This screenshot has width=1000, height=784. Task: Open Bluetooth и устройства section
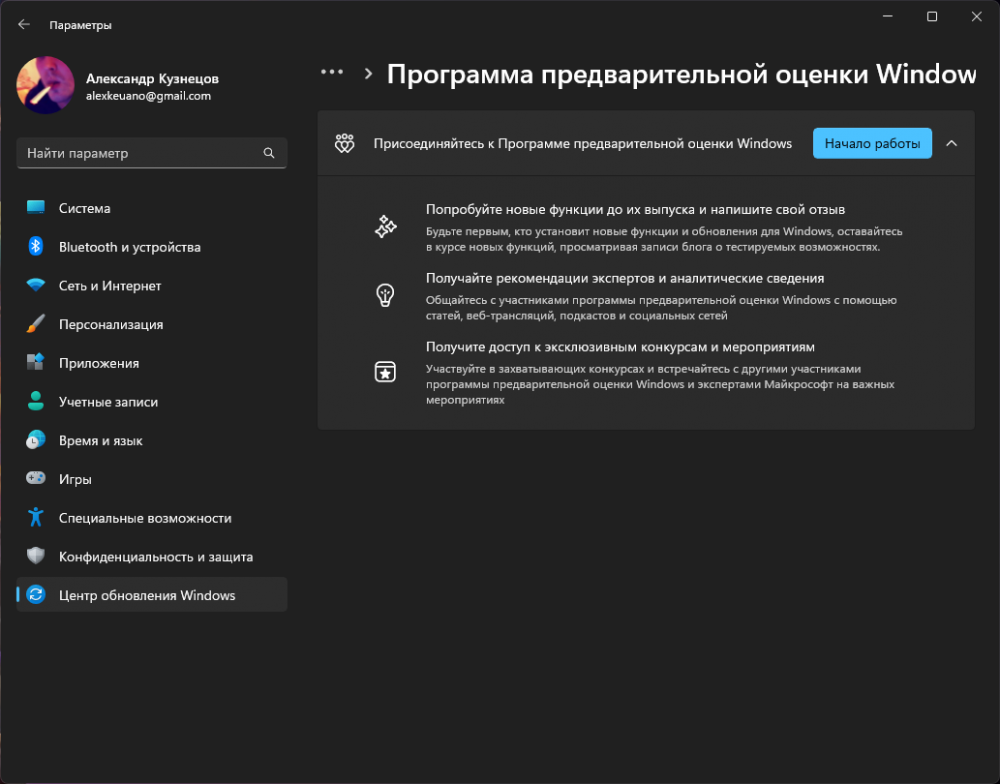[x=152, y=247]
